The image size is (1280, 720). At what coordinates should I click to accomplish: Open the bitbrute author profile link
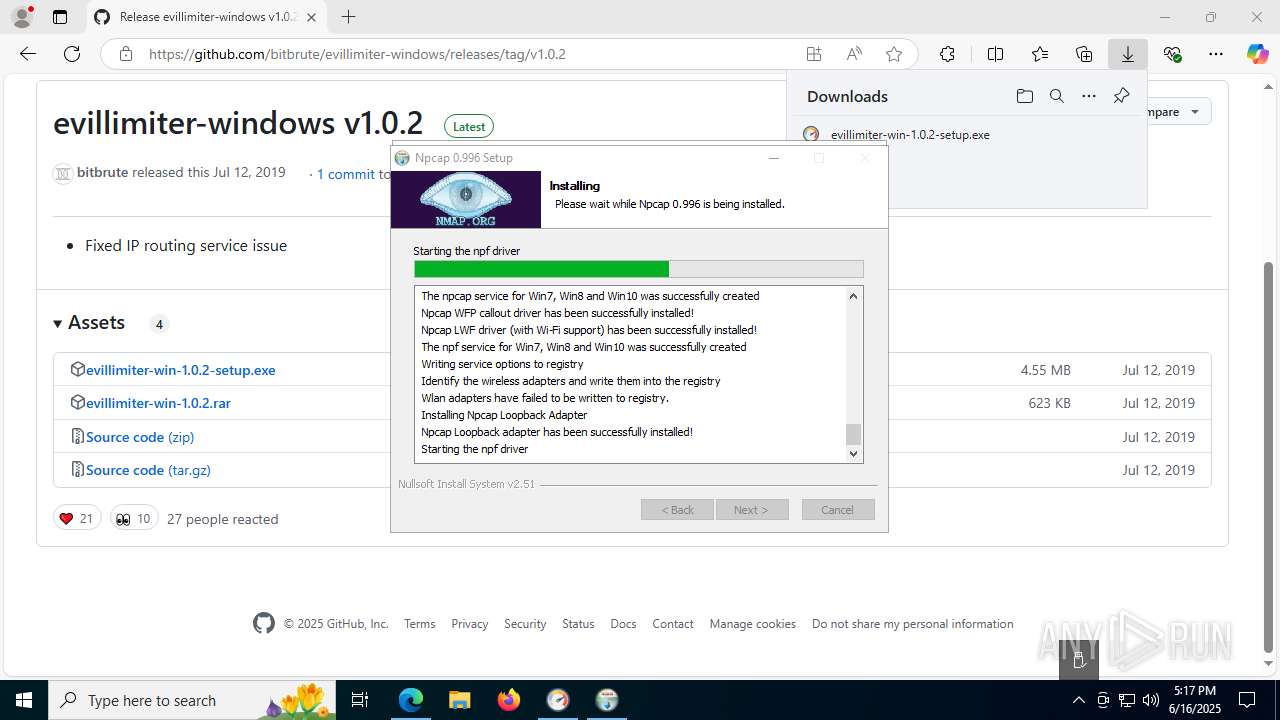(102, 172)
